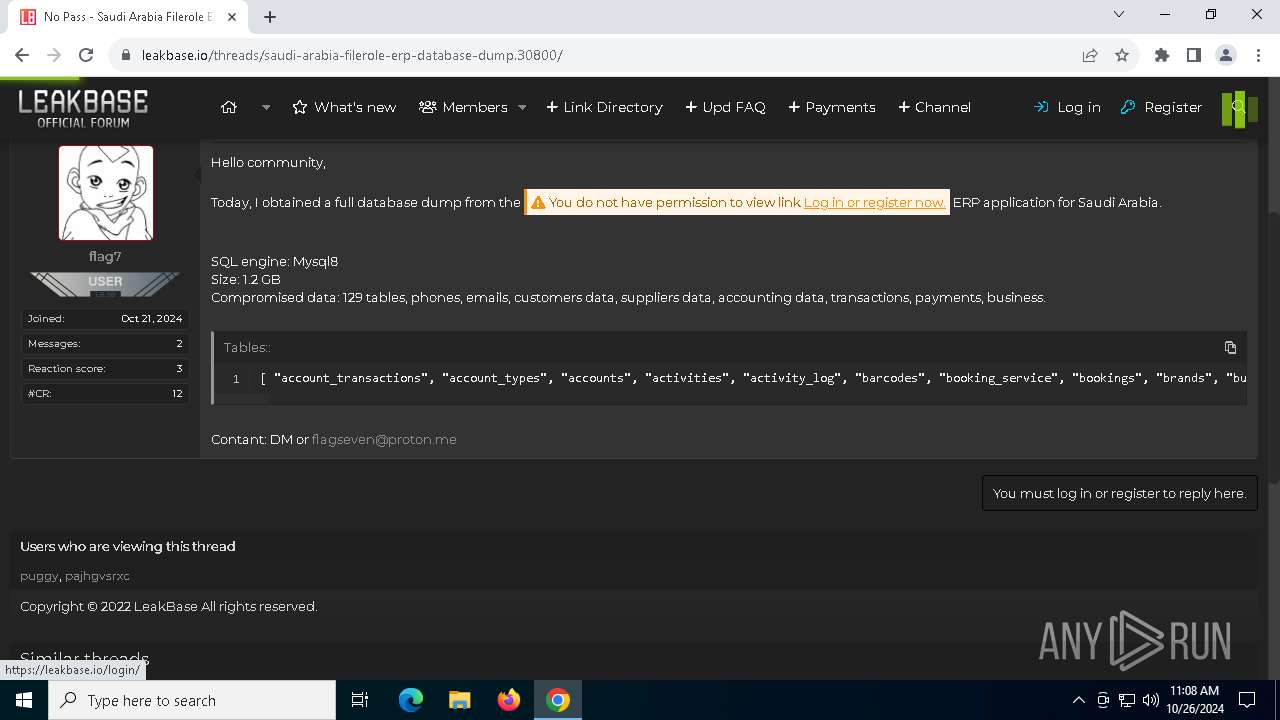Open the flag7 username profile
Screen dimensions: 1280x720
(x=105, y=257)
